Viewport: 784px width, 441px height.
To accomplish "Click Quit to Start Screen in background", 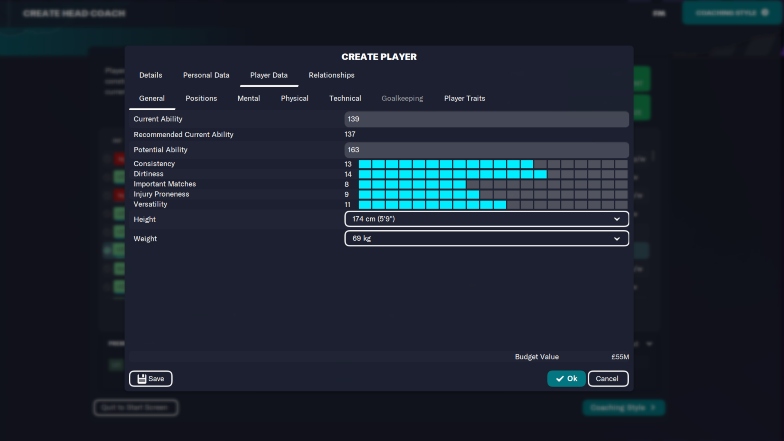I will (136, 408).
